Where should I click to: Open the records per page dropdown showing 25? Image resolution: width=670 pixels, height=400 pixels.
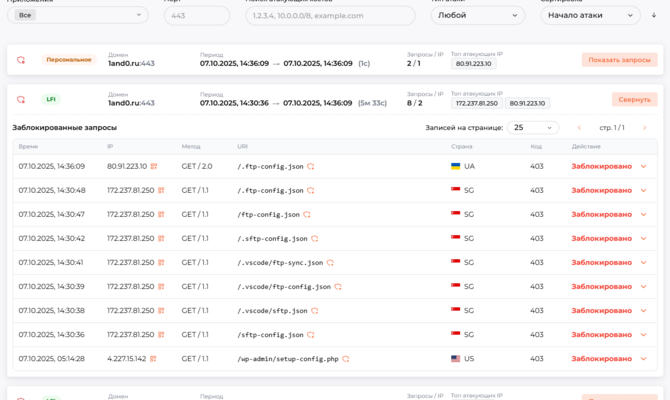532,127
